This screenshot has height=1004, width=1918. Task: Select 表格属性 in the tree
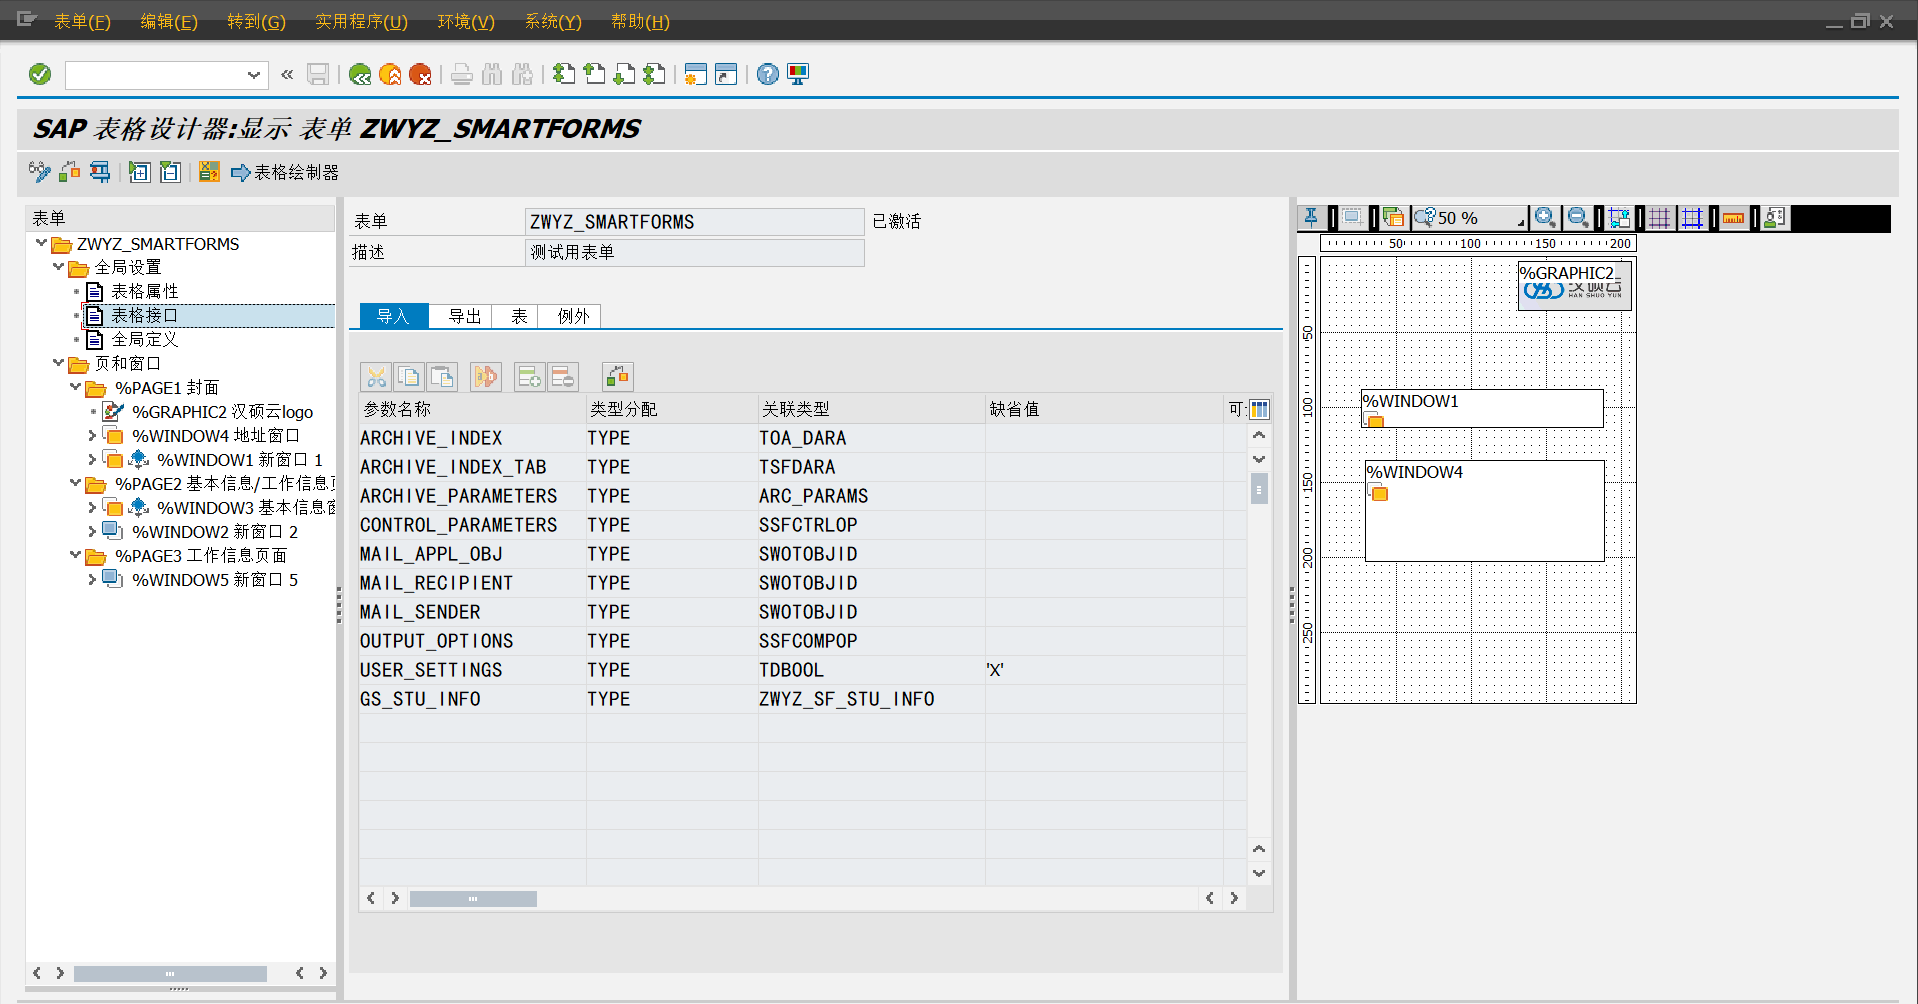145,291
